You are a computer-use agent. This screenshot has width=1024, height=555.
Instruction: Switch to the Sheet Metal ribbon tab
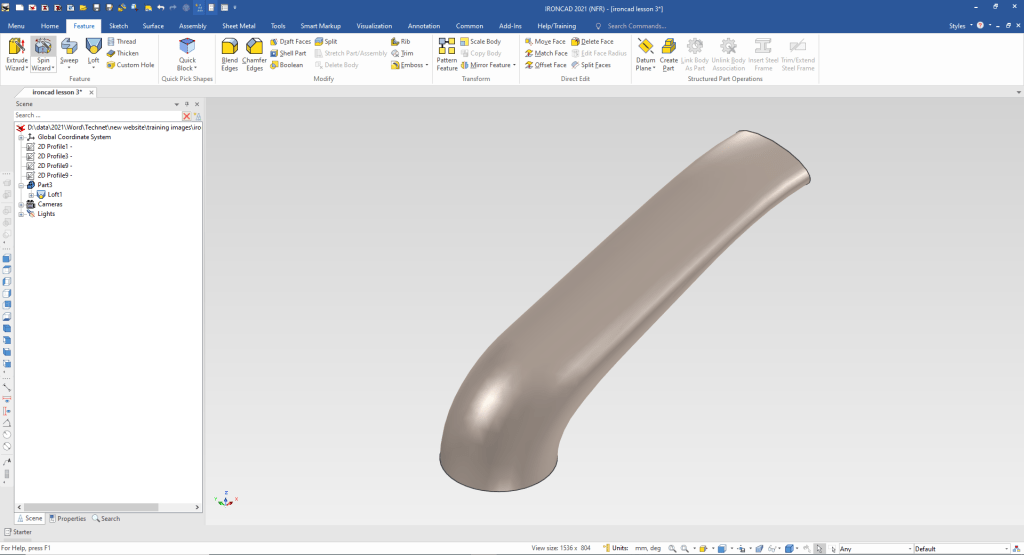tap(237, 25)
